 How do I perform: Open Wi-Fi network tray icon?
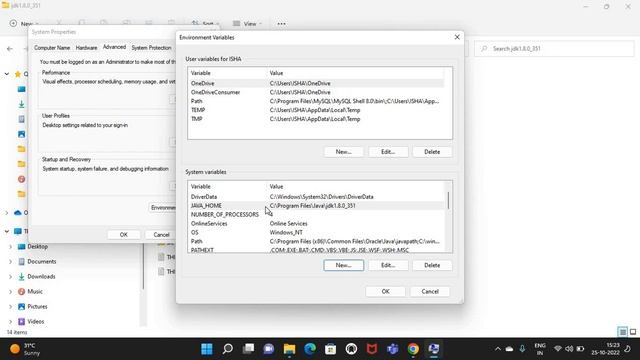[558, 349]
